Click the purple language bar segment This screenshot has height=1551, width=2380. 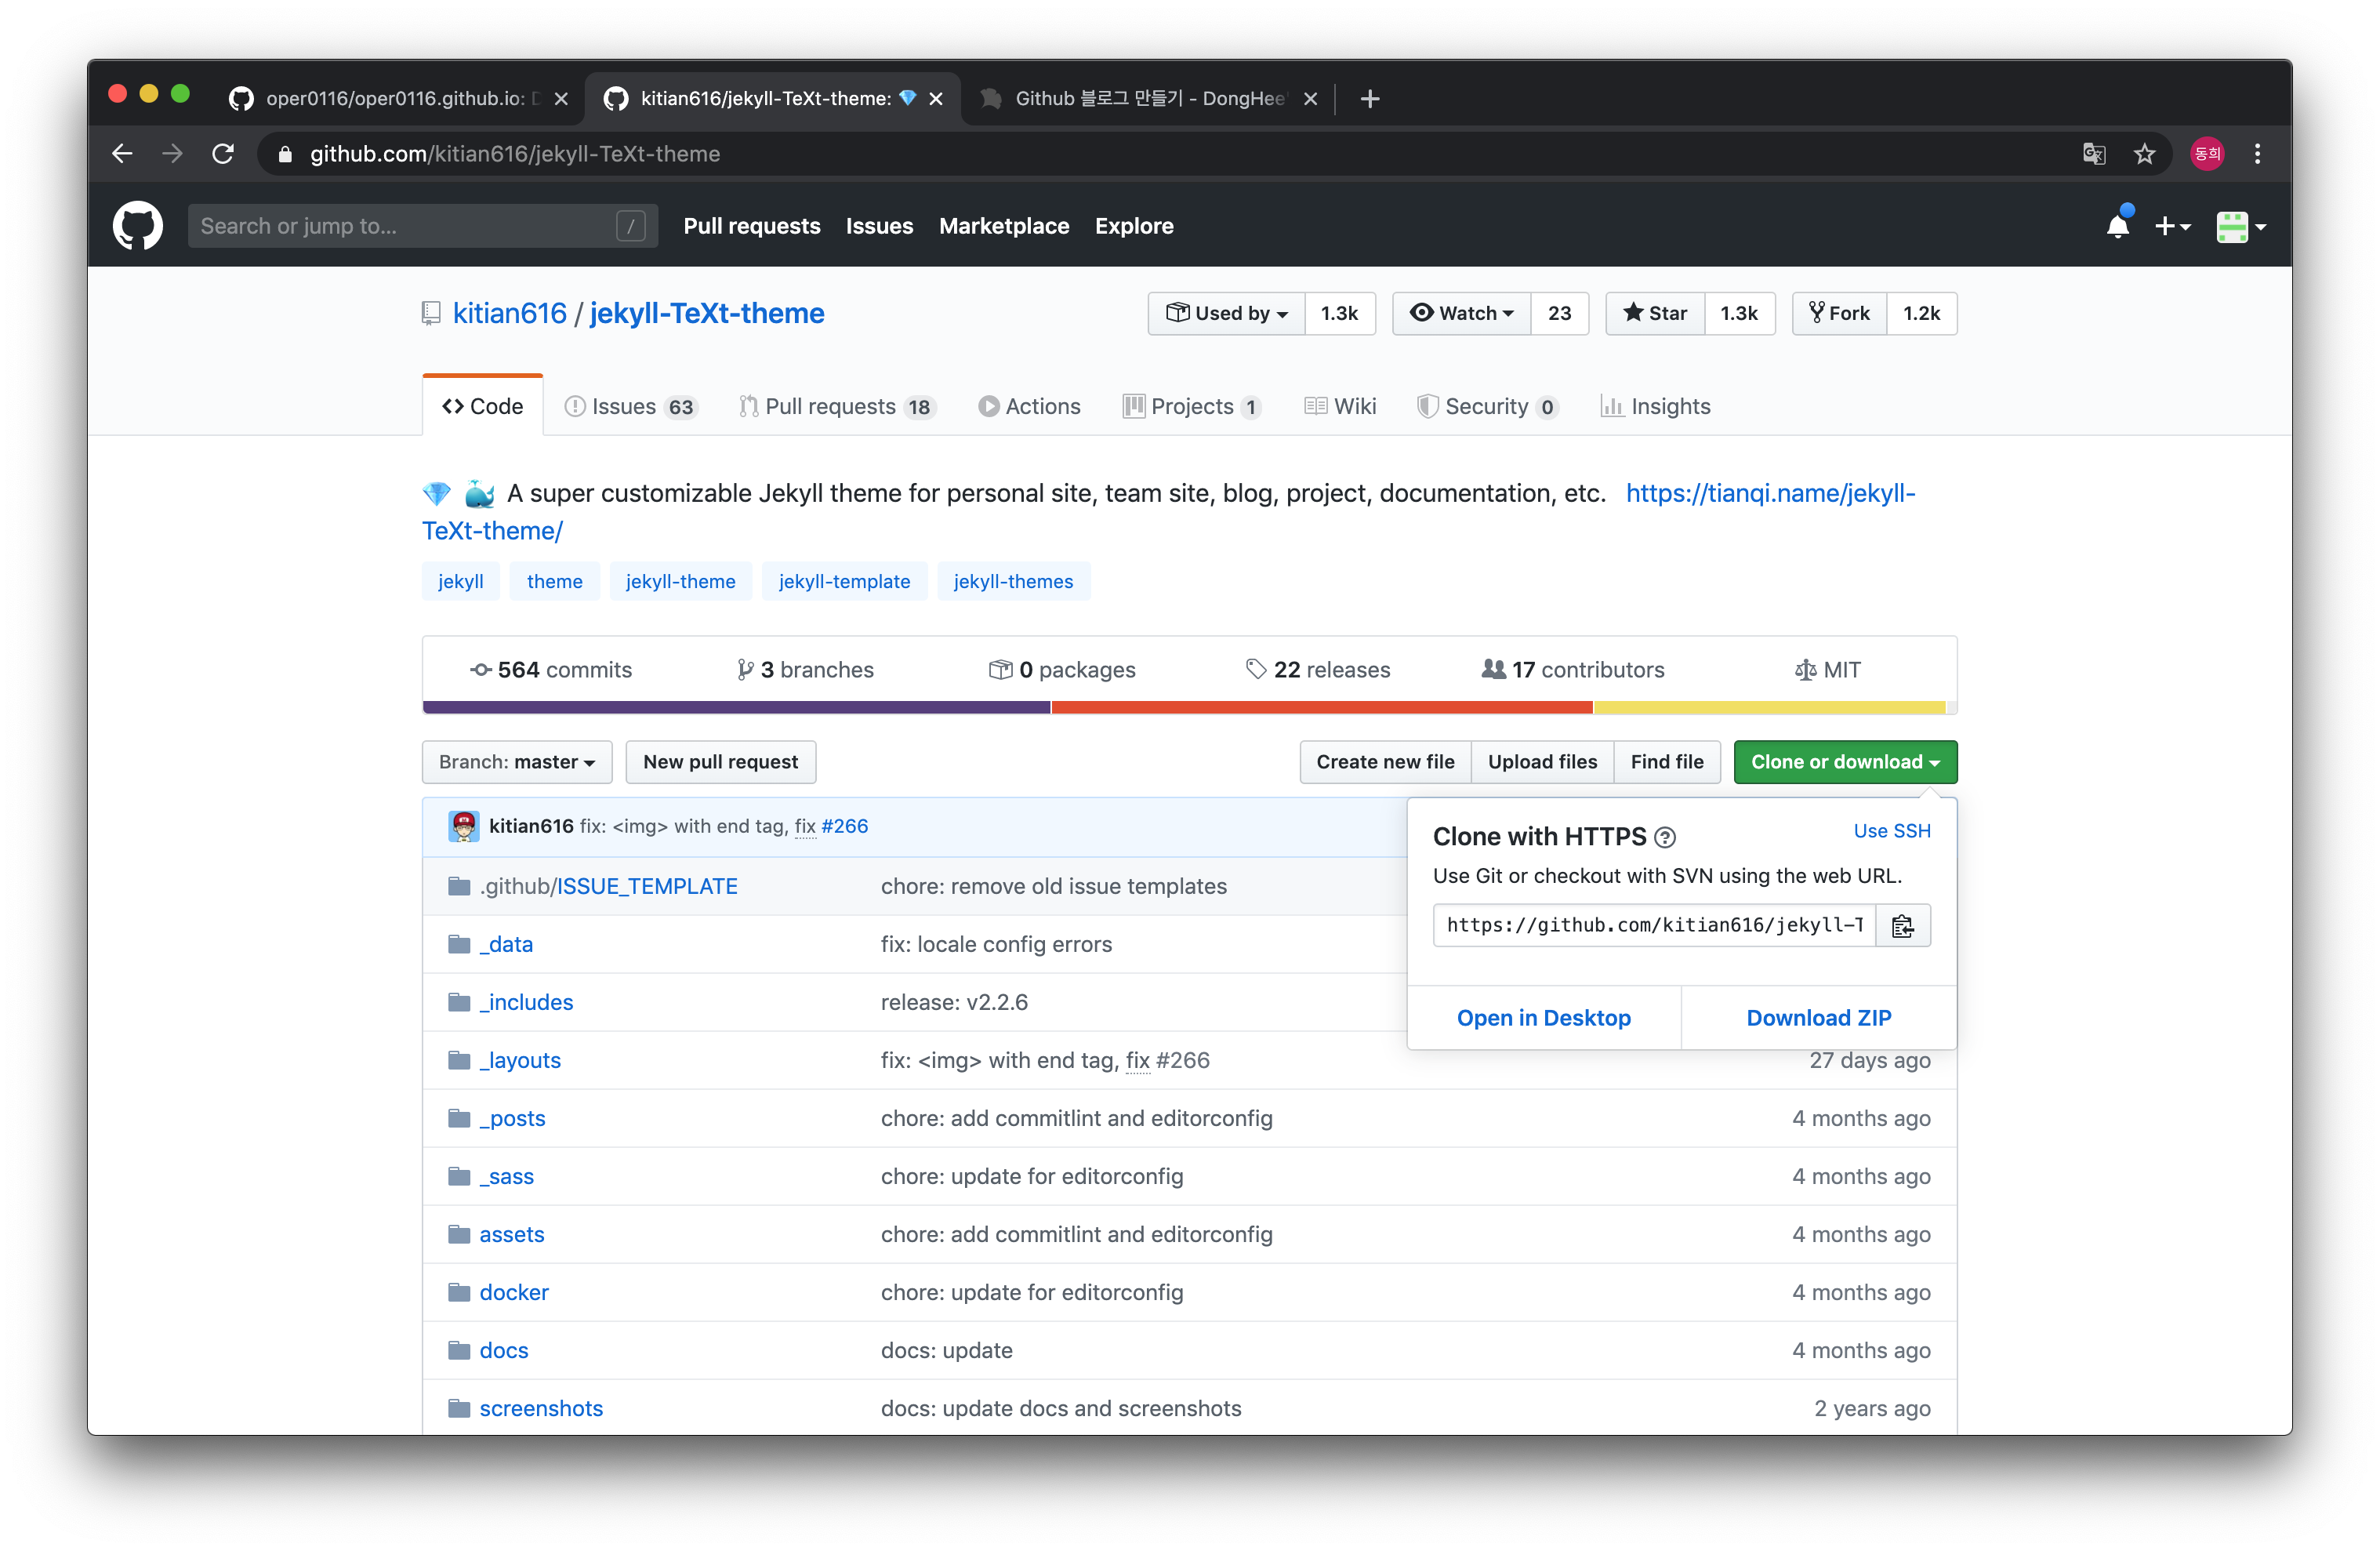(x=736, y=708)
